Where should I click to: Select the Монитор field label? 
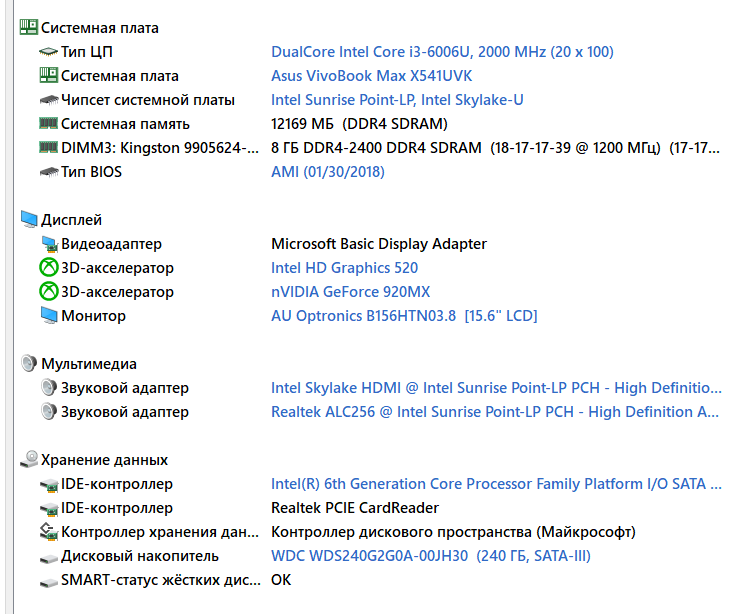(93, 316)
